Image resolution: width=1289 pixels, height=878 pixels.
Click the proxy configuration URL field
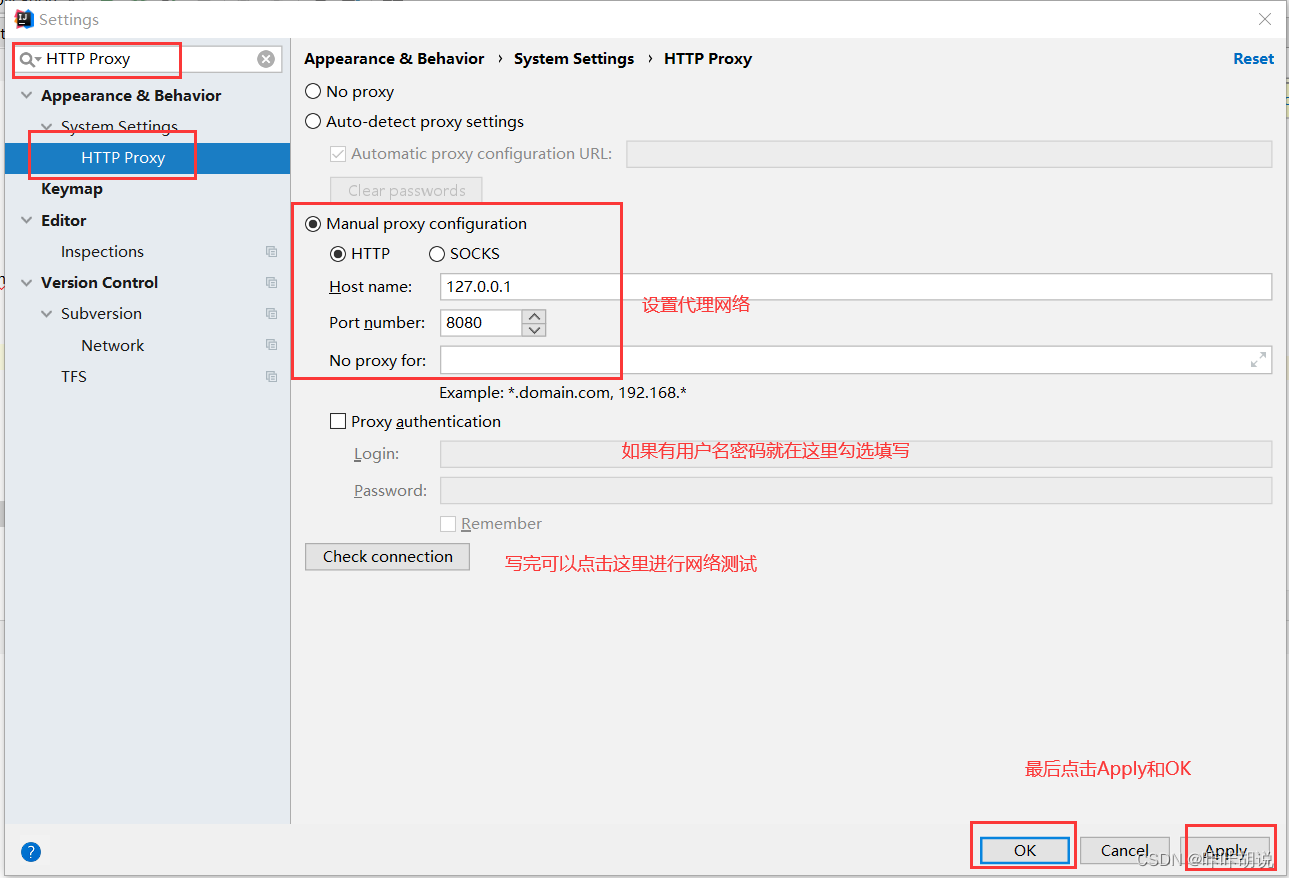949,154
